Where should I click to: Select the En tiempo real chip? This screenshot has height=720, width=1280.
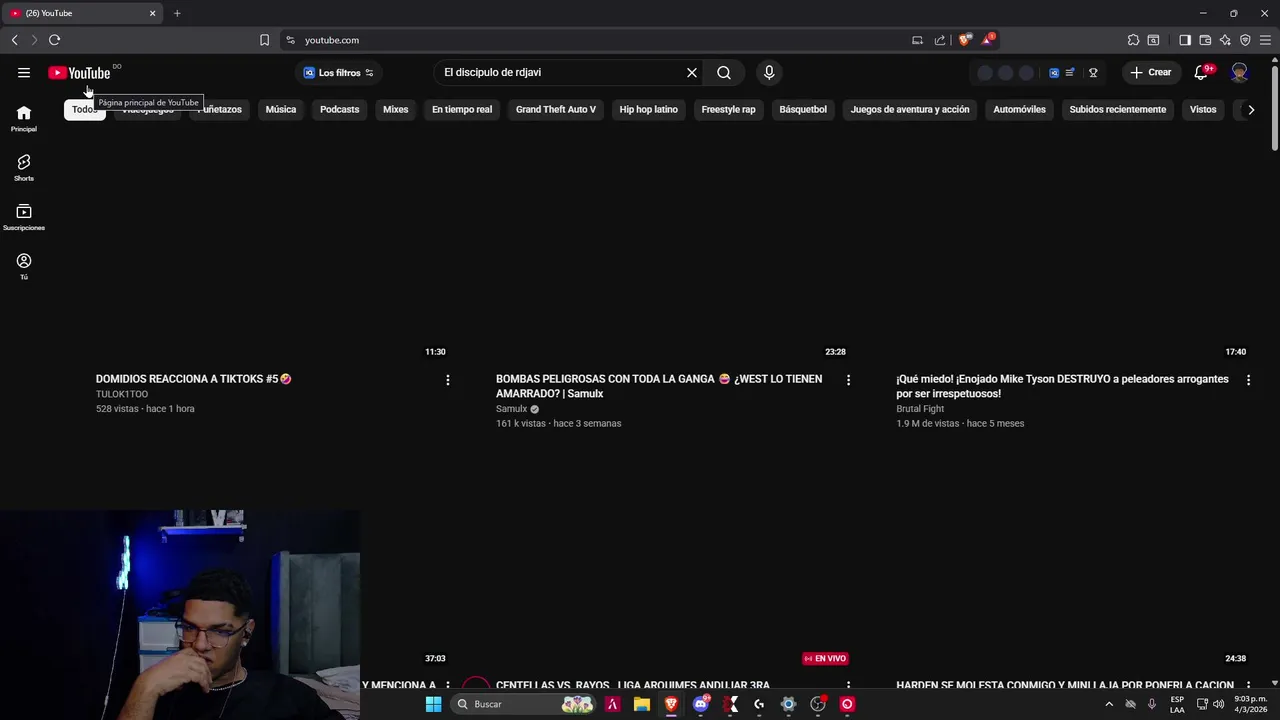pyautogui.click(x=462, y=109)
